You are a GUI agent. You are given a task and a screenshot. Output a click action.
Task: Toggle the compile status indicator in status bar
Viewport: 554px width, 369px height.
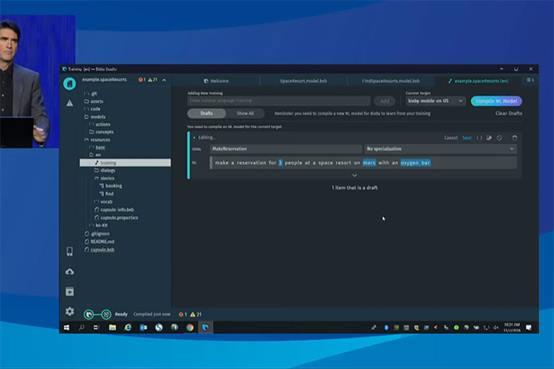pos(97,314)
